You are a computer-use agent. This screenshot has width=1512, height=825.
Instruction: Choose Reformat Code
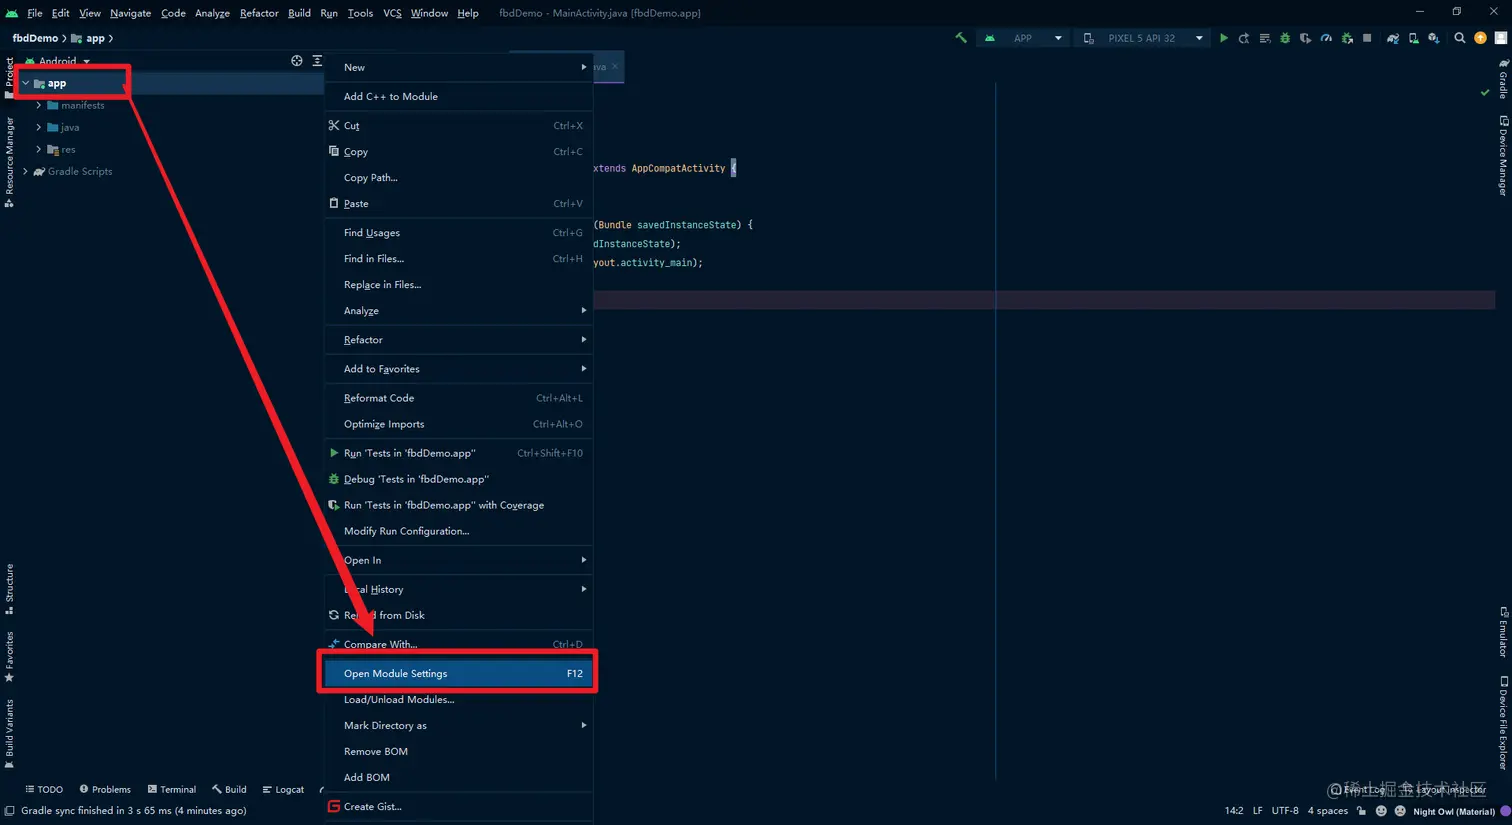tap(459, 397)
